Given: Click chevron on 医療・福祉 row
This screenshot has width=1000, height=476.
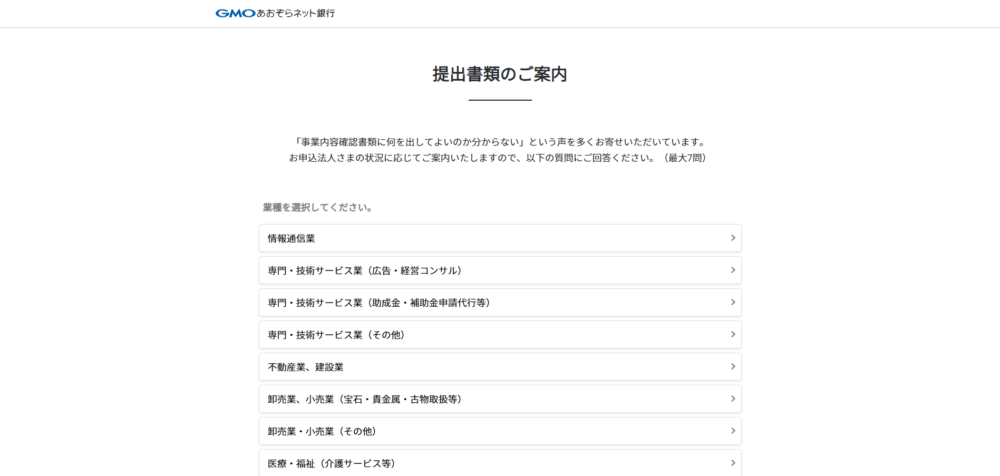Looking at the screenshot, I should pyautogui.click(x=733, y=463).
